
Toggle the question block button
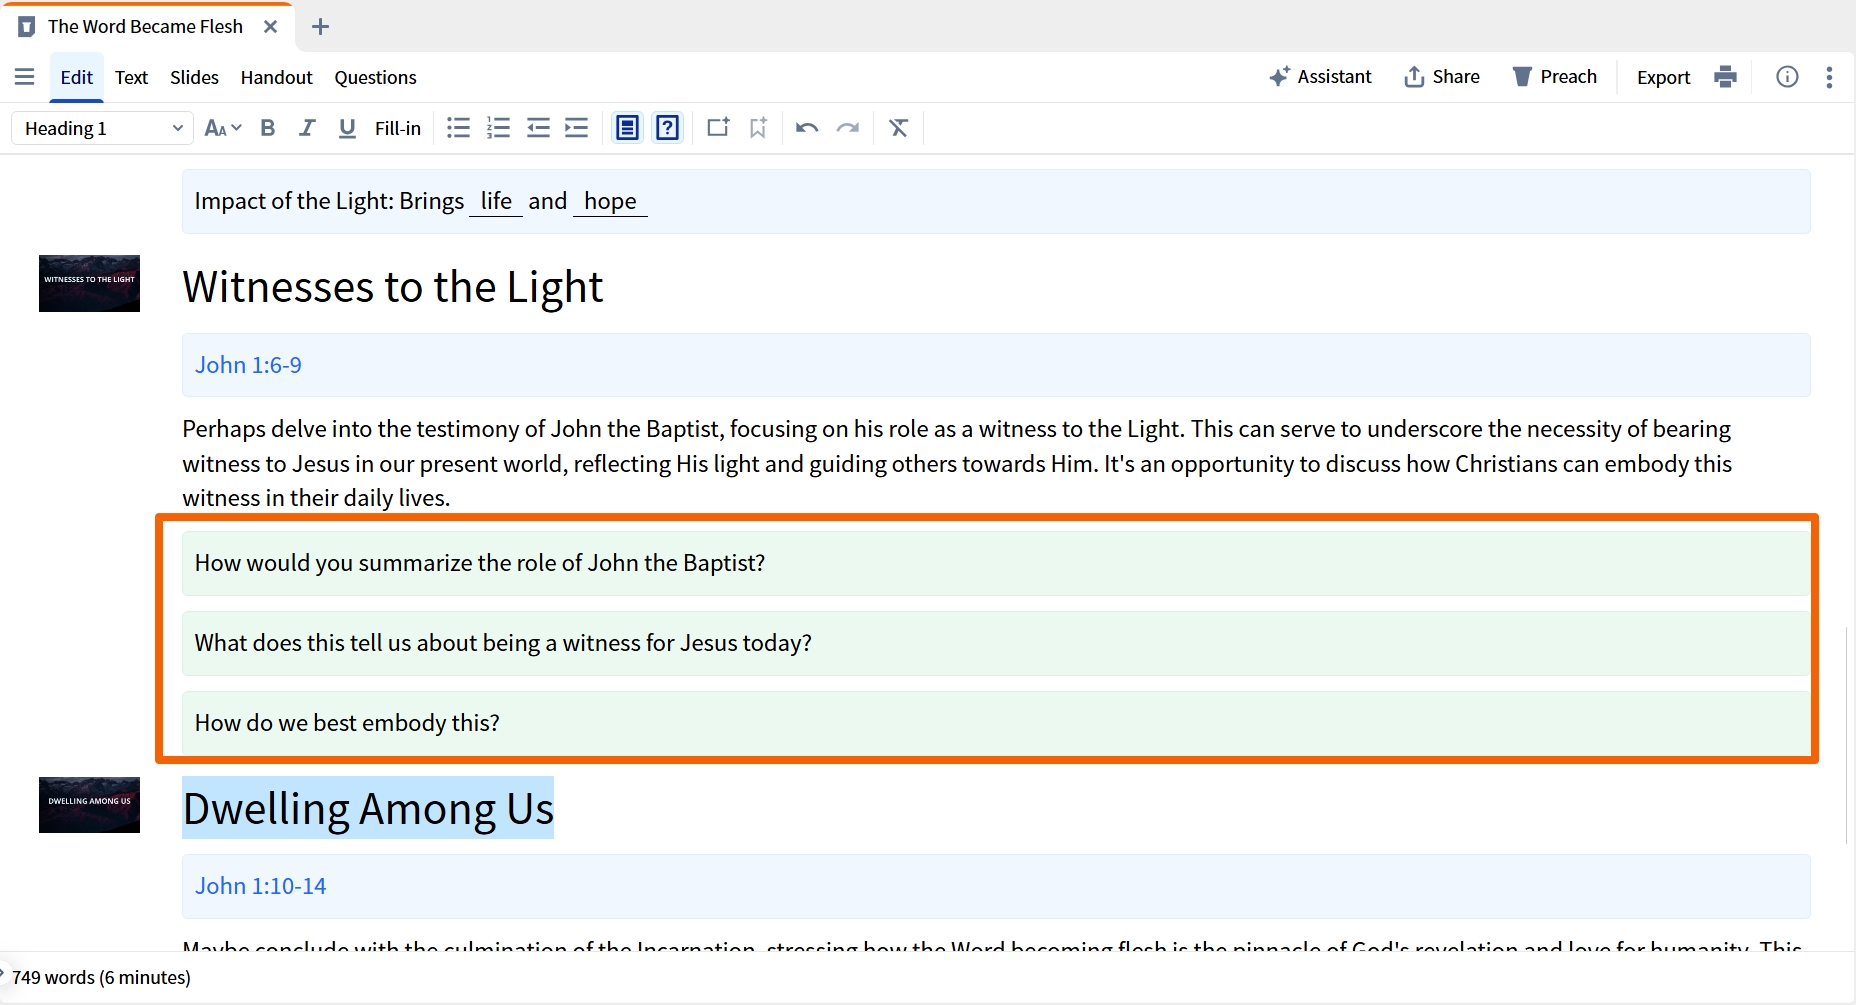click(667, 128)
